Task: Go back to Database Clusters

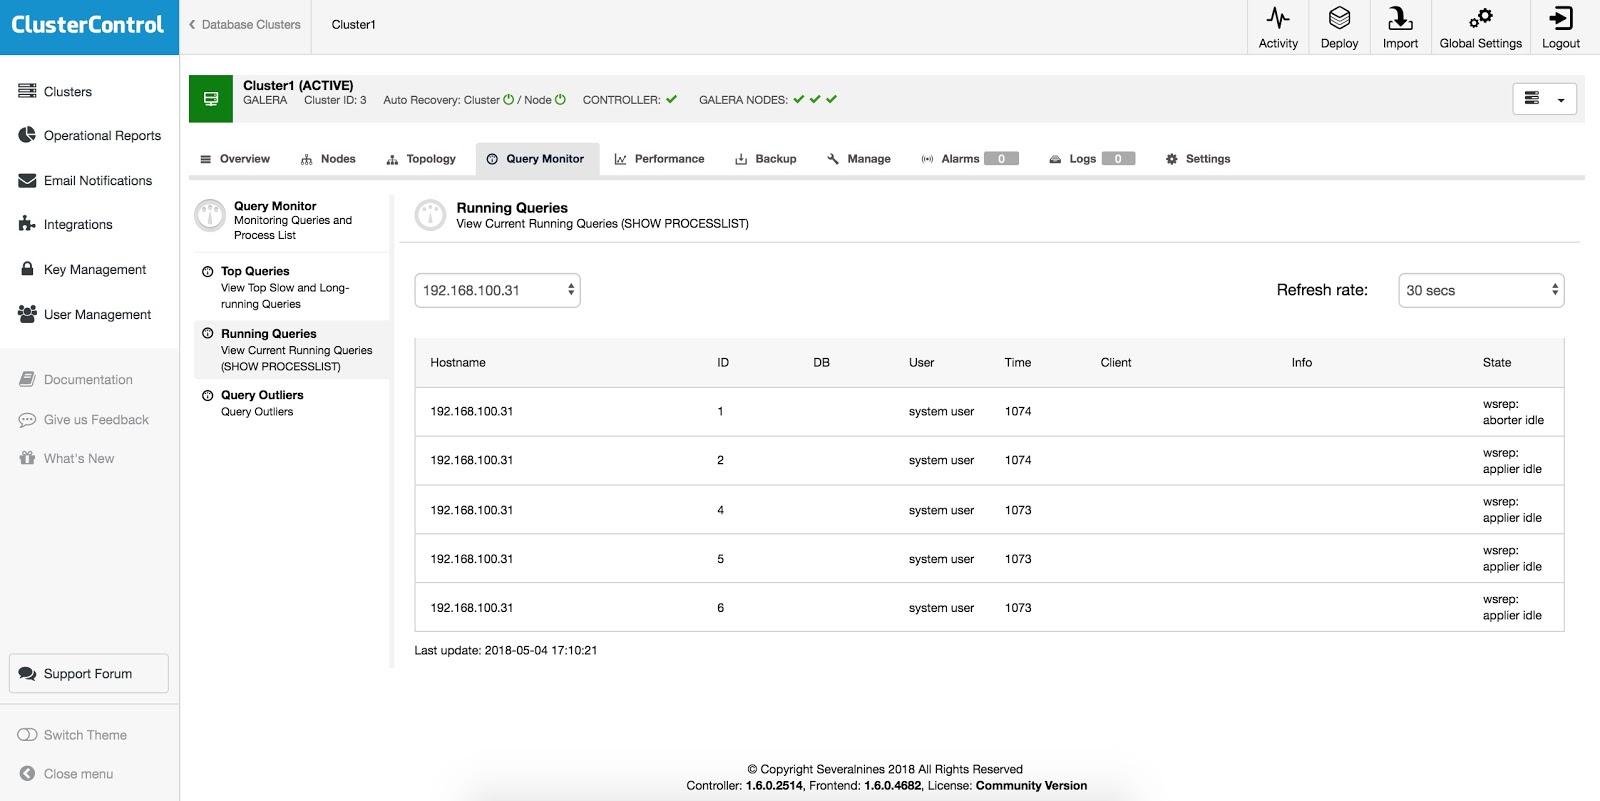Action: pyautogui.click(x=245, y=25)
